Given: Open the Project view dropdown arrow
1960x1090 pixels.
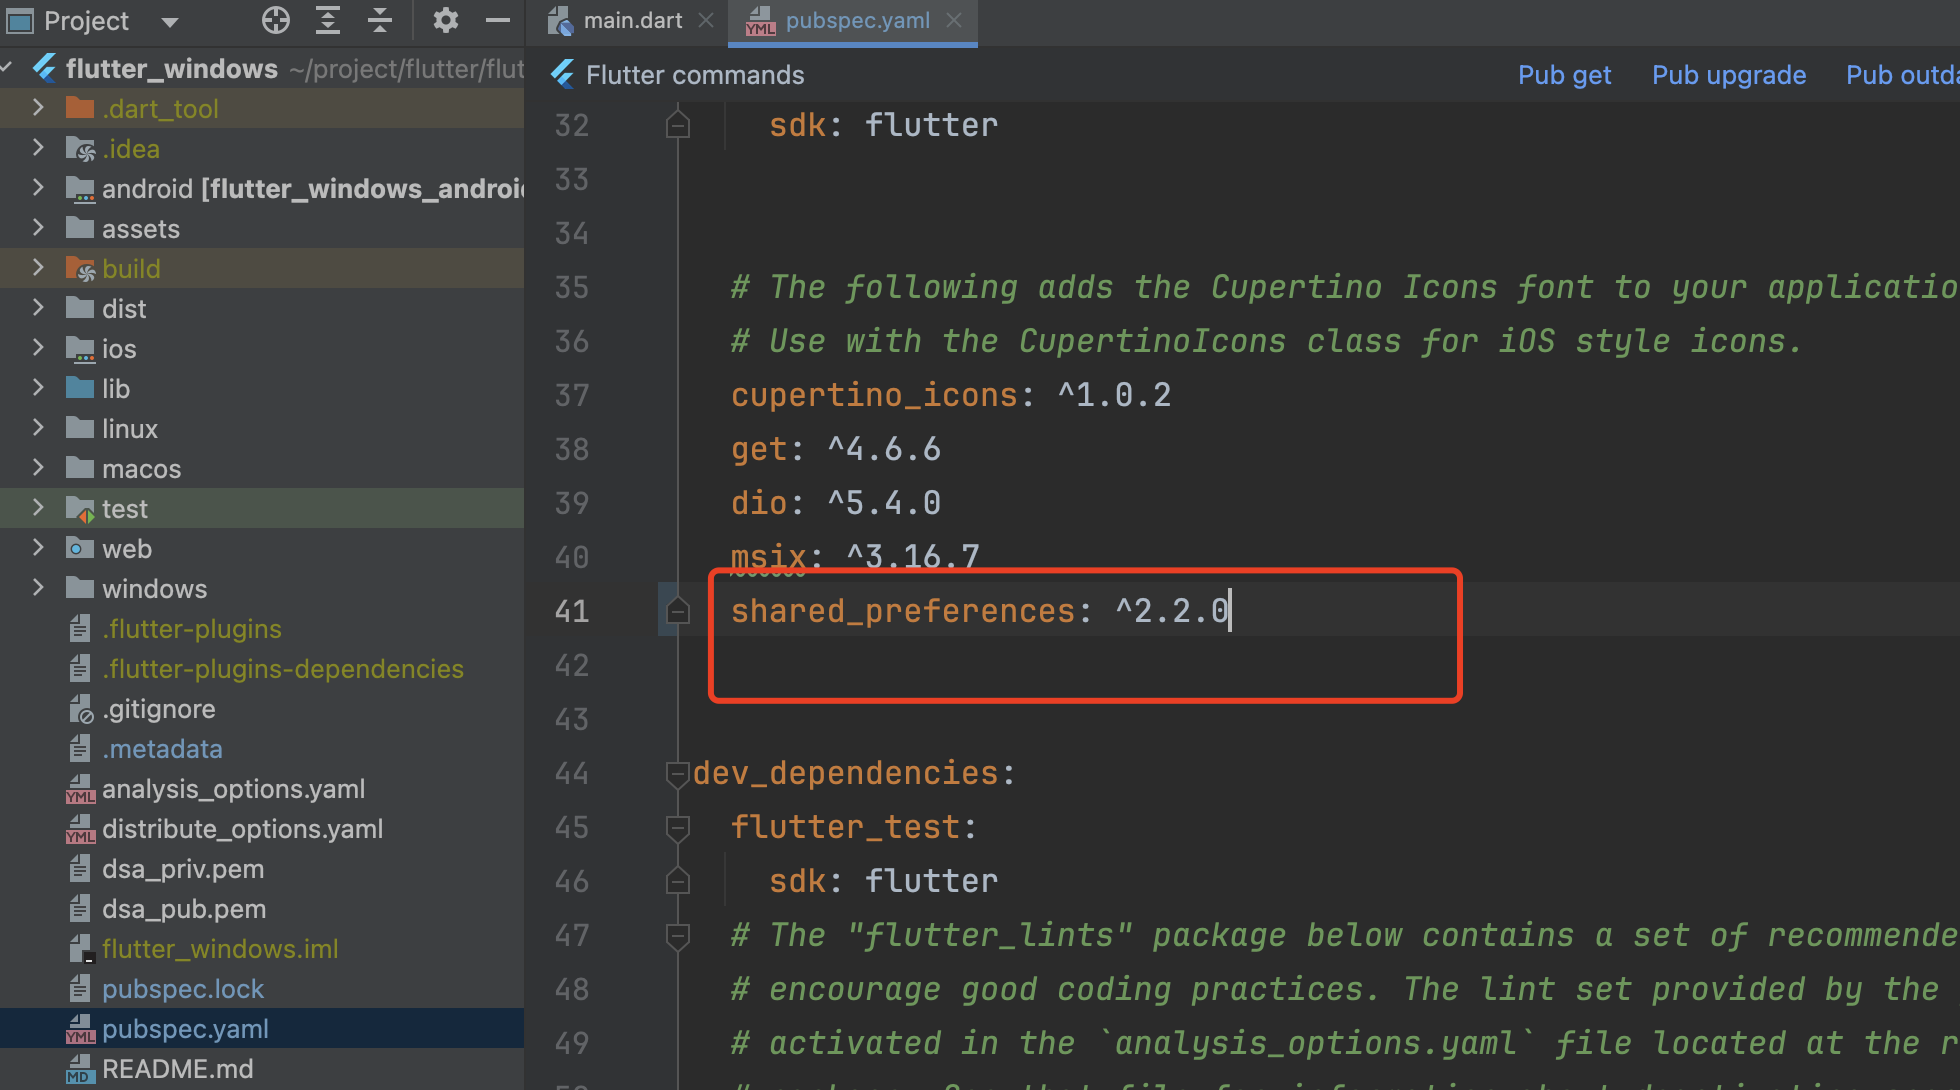Looking at the screenshot, I should coord(170,22).
